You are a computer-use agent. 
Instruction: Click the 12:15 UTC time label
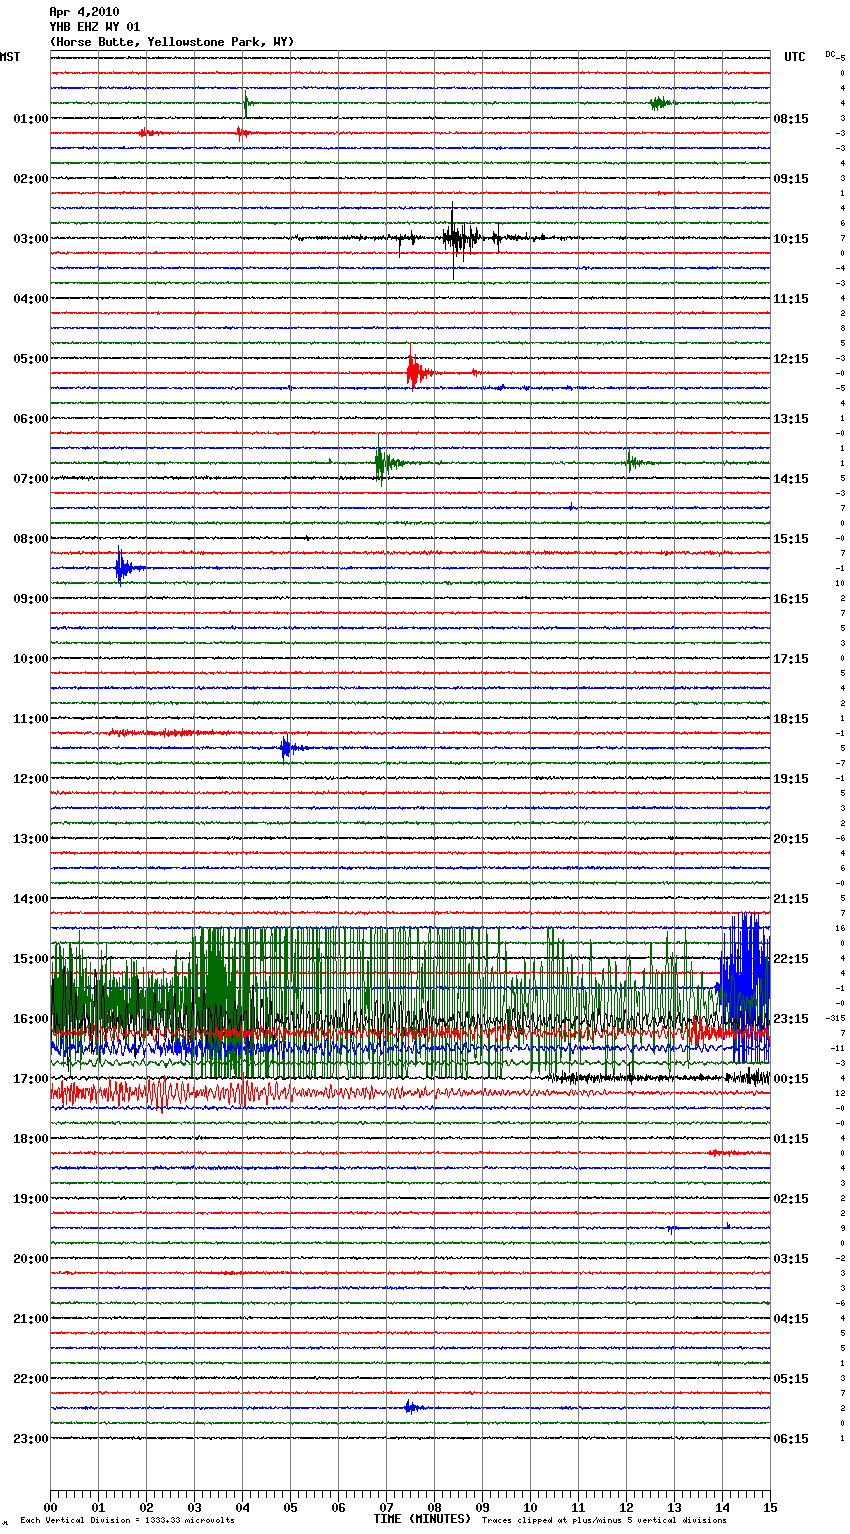pyautogui.click(x=791, y=359)
